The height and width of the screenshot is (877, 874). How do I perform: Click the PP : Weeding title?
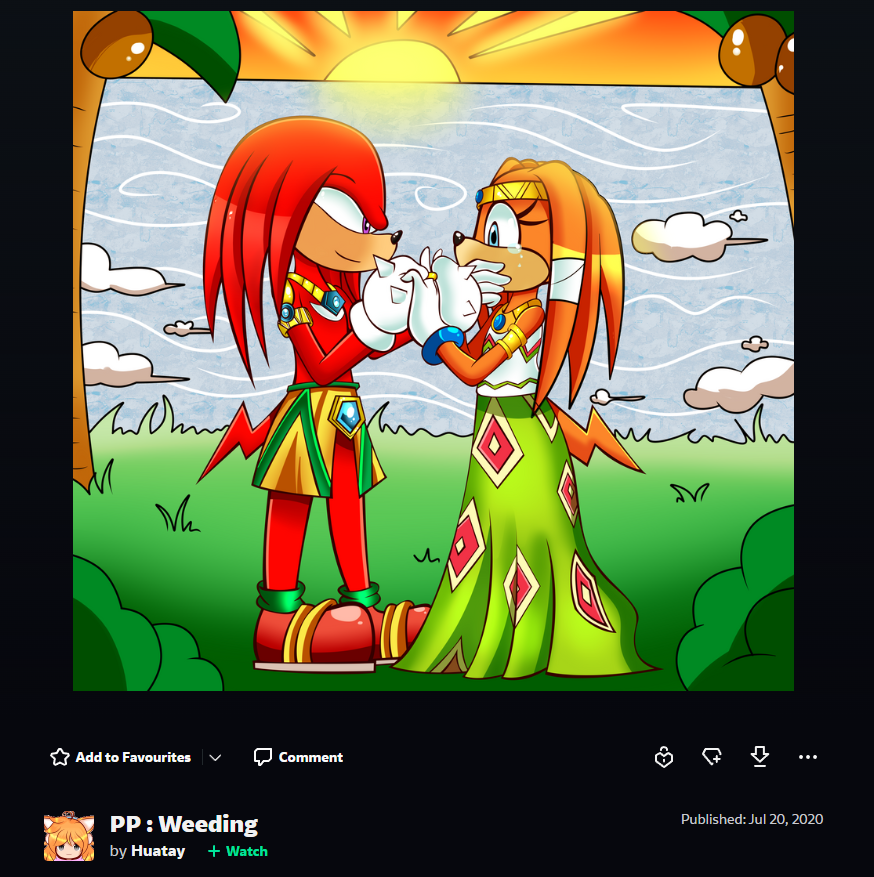[184, 824]
